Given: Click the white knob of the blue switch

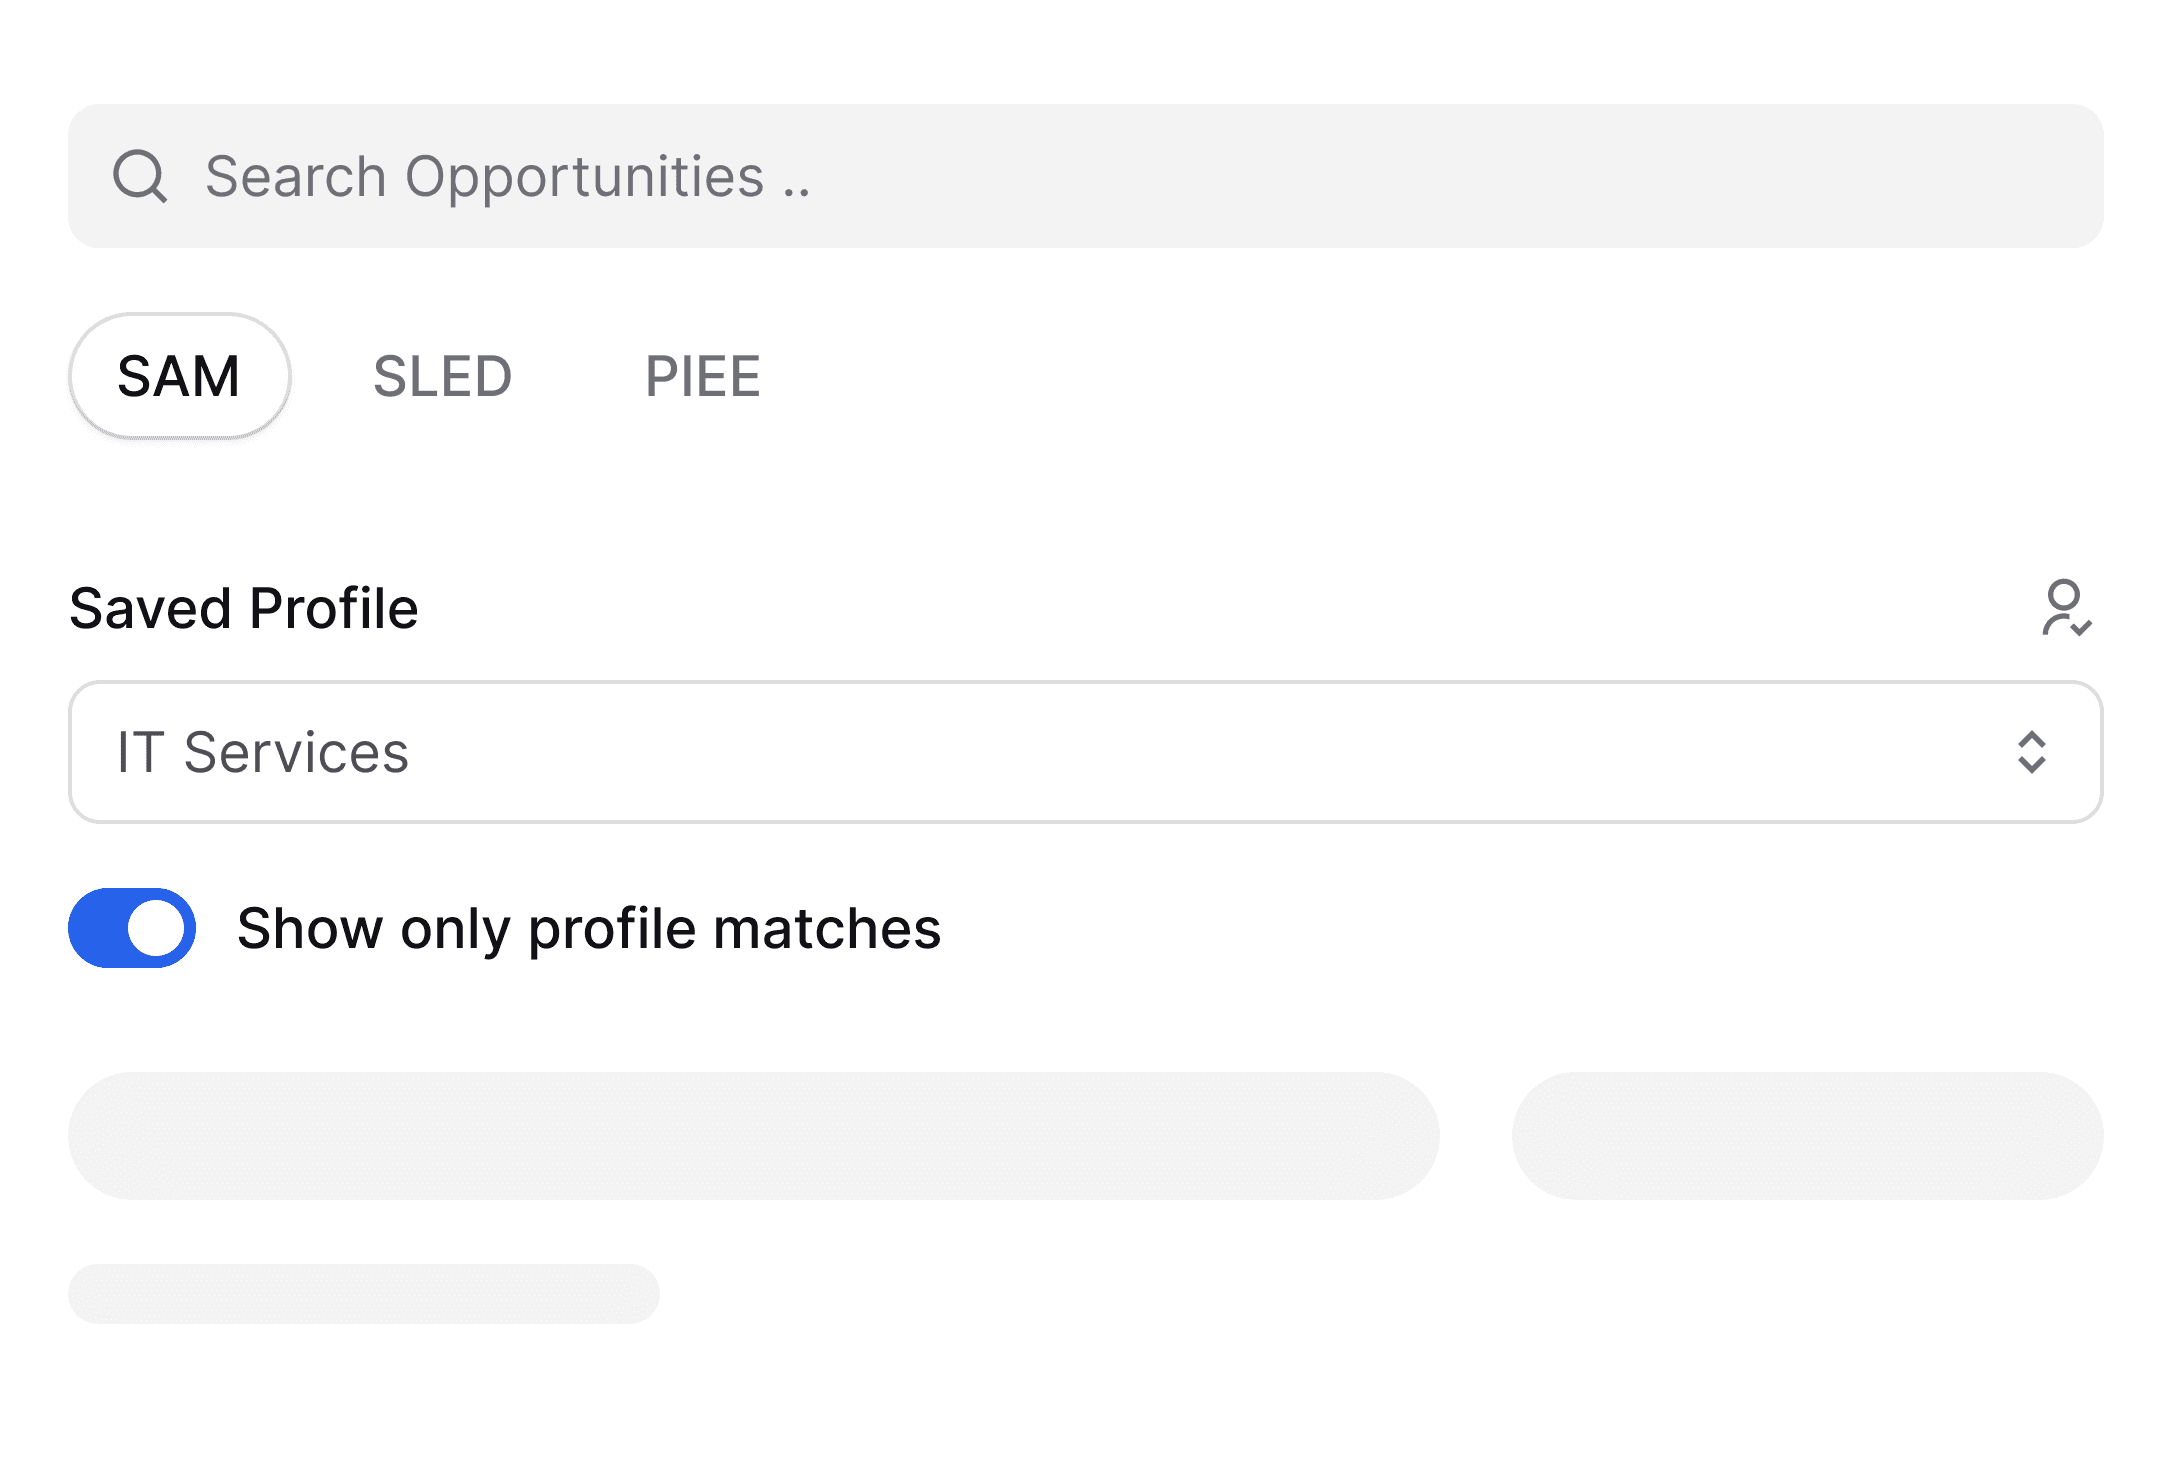Looking at the screenshot, I should [157, 928].
